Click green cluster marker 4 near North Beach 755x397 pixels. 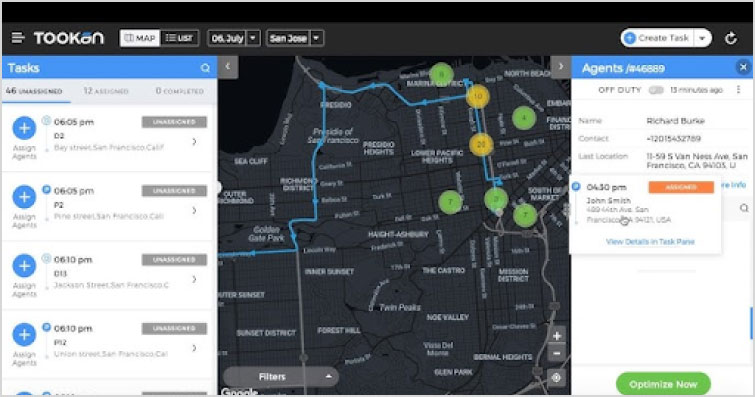pos(524,118)
